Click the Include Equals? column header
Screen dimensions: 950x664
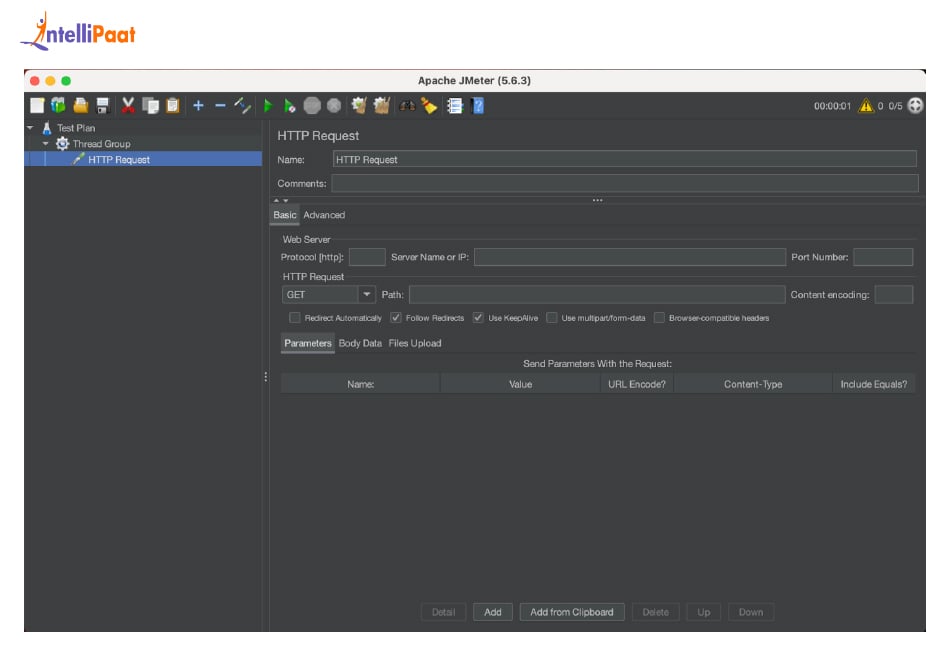(x=874, y=384)
